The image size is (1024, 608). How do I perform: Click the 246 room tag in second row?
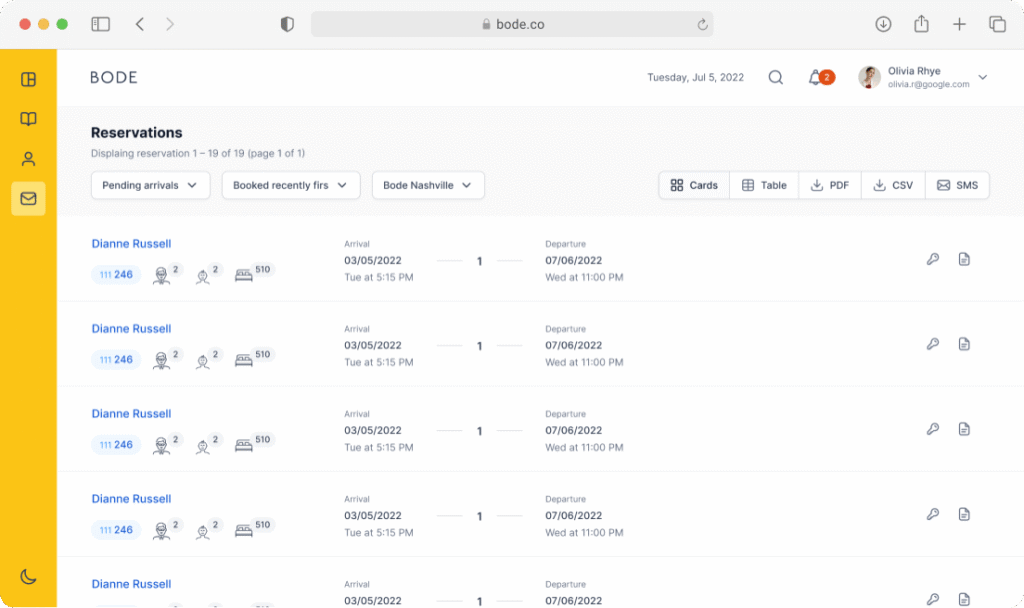(116, 360)
